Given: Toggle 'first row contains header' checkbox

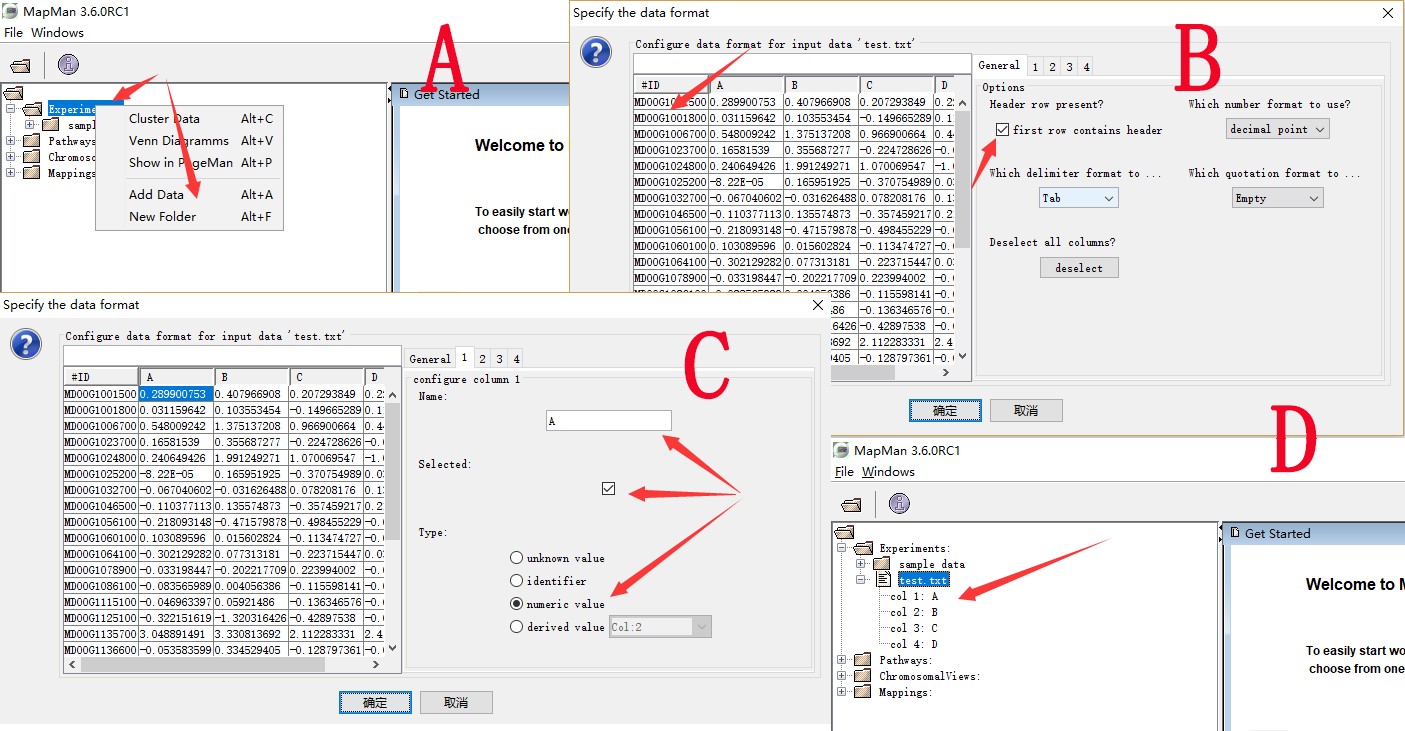Looking at the screenshot, I should tap(1002, 130).
